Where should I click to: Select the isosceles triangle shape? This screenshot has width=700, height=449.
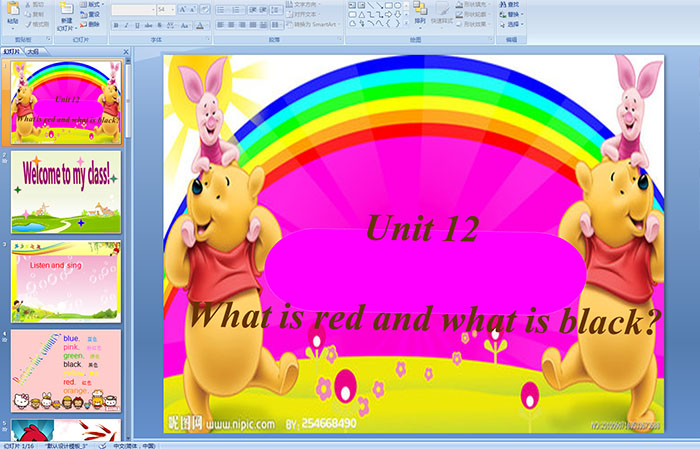362,14
